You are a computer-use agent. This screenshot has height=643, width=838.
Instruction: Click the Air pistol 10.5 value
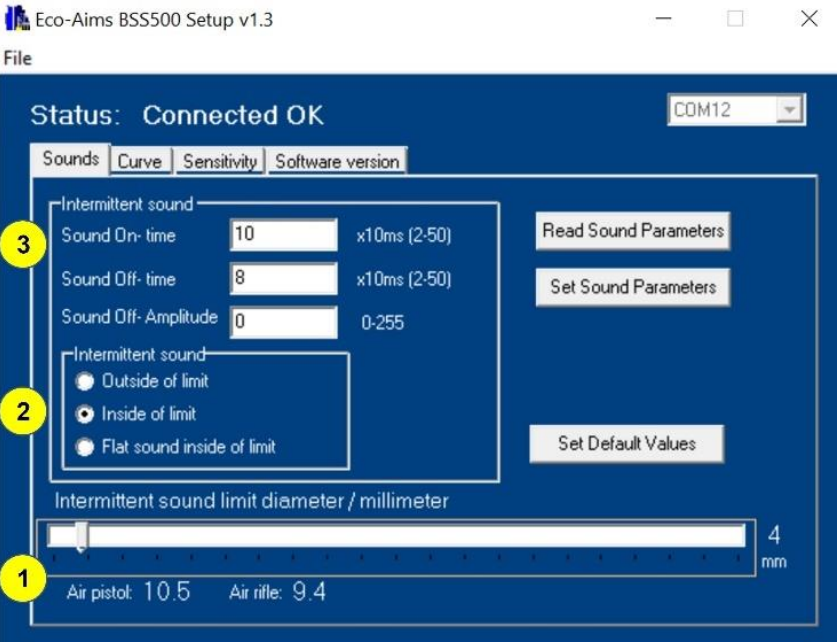pos(166,592)
